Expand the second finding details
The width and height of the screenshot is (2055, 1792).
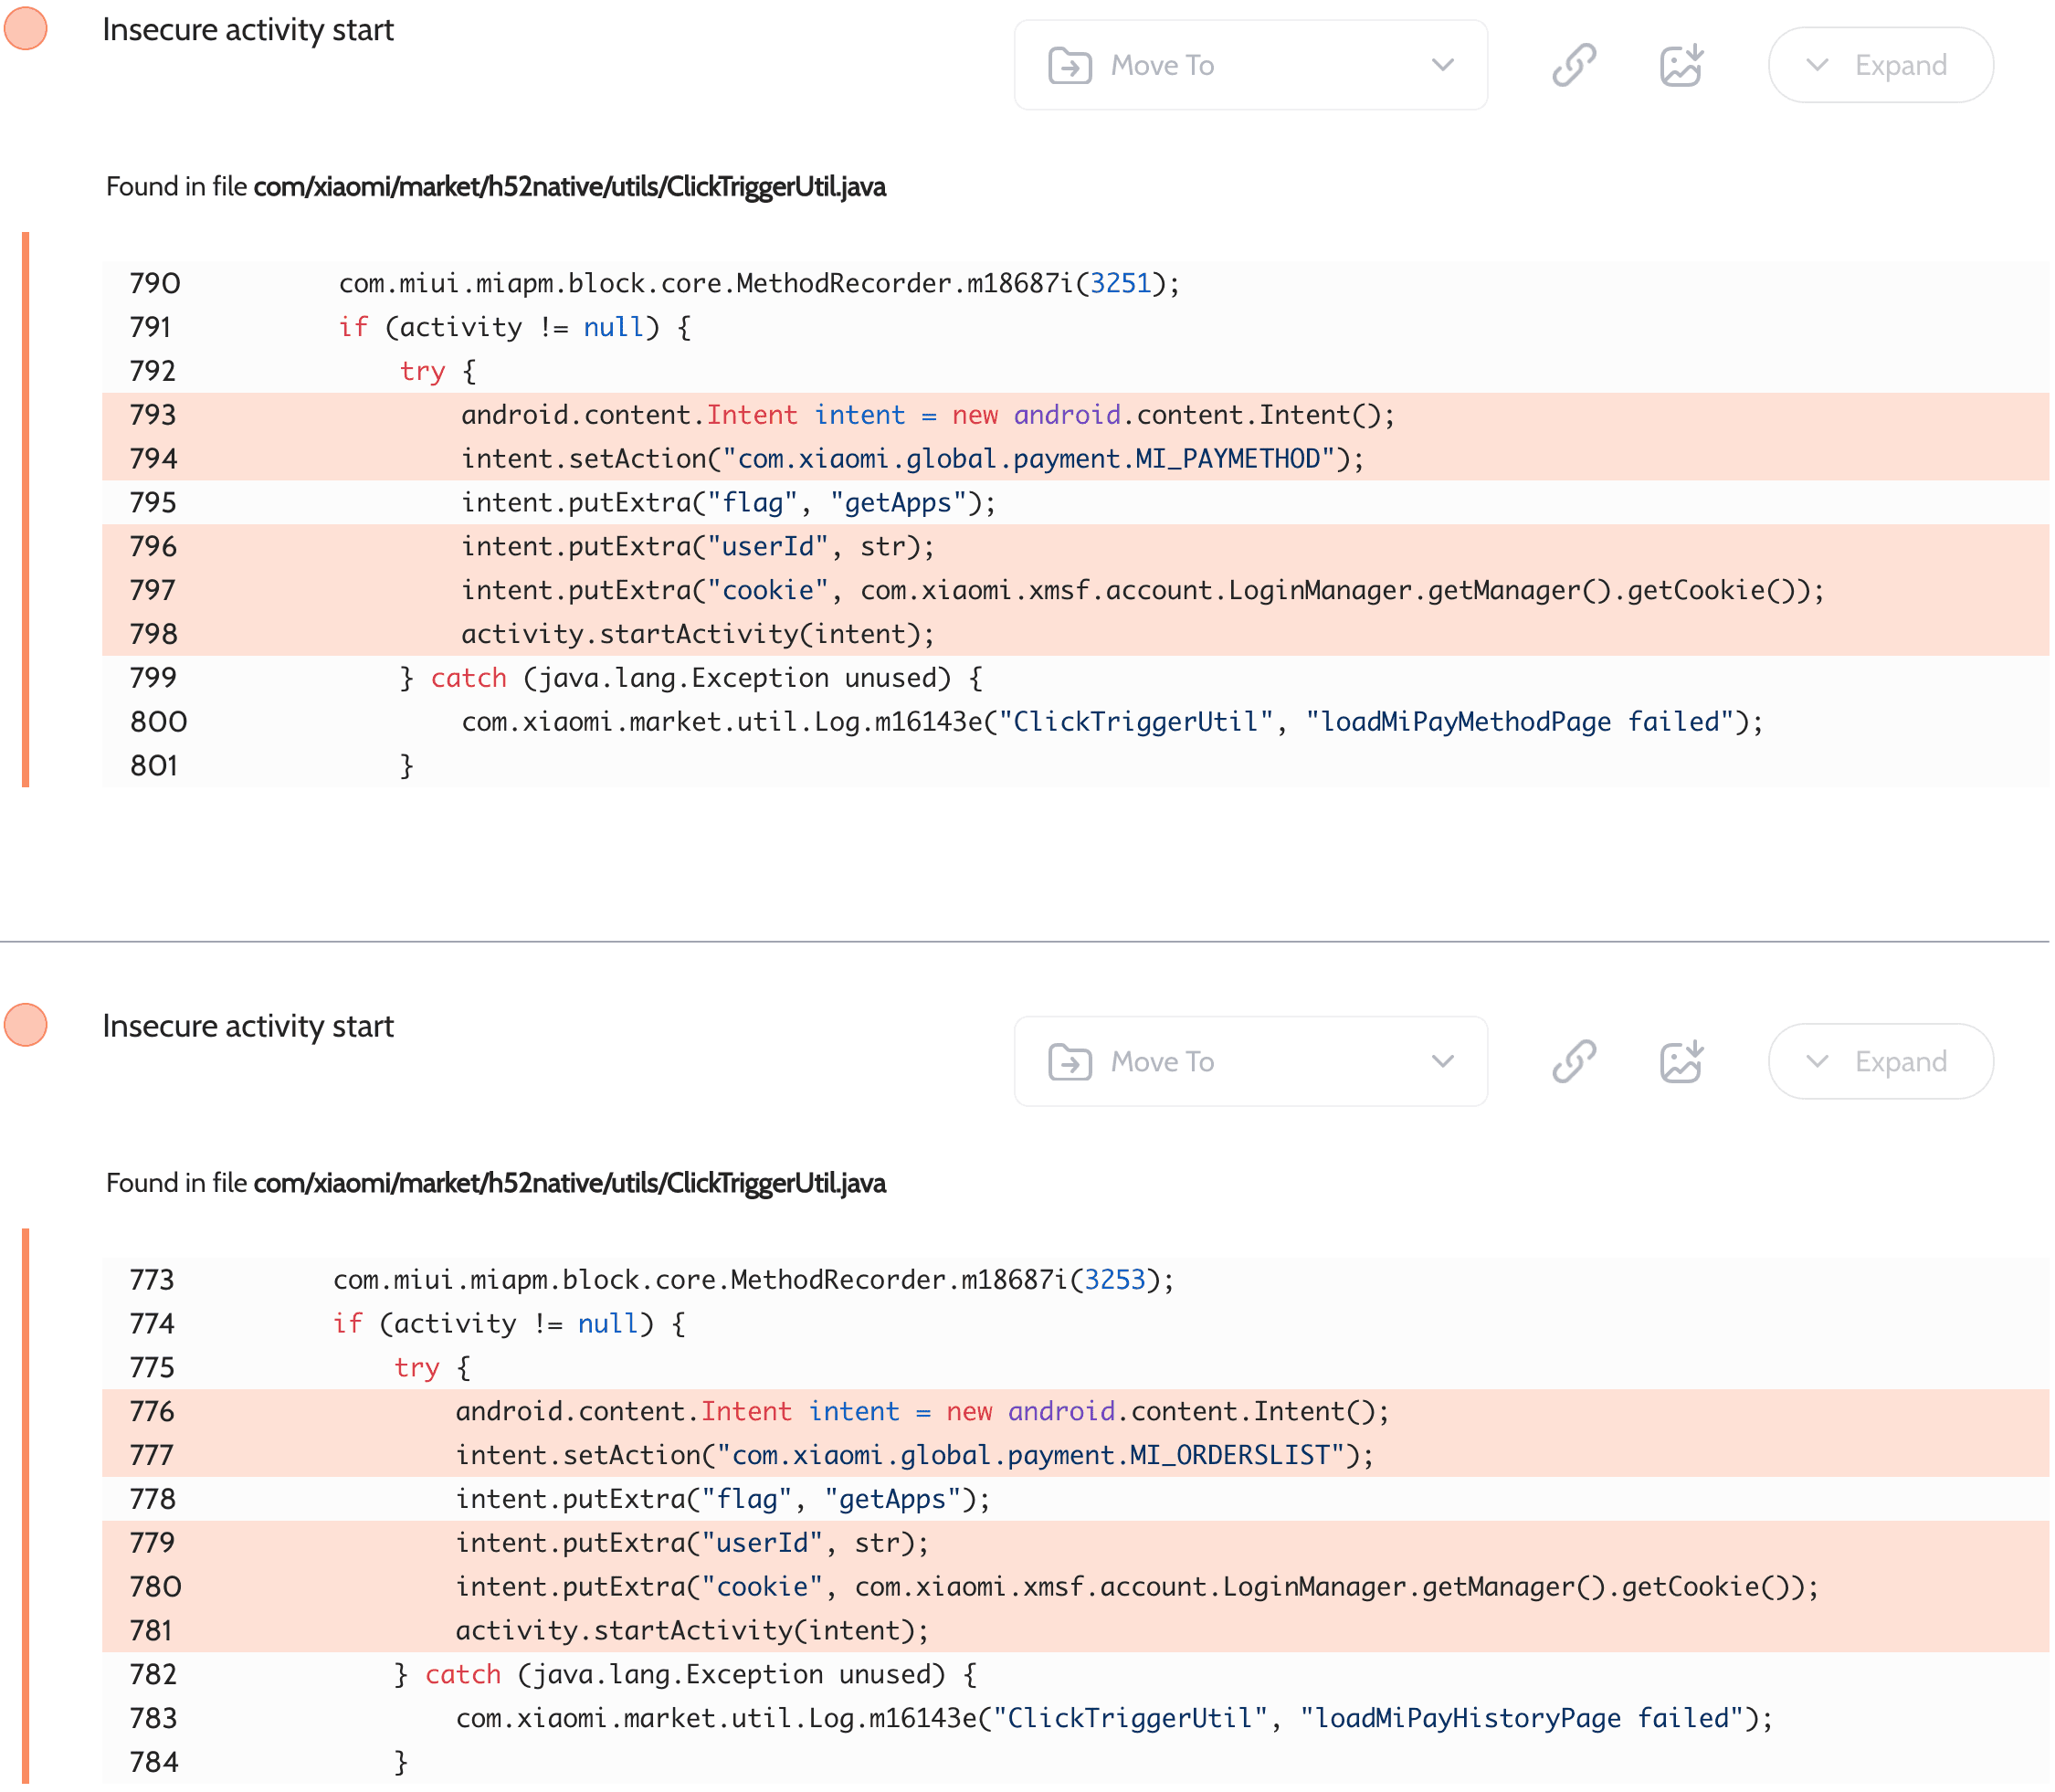click(1880, 1061)
